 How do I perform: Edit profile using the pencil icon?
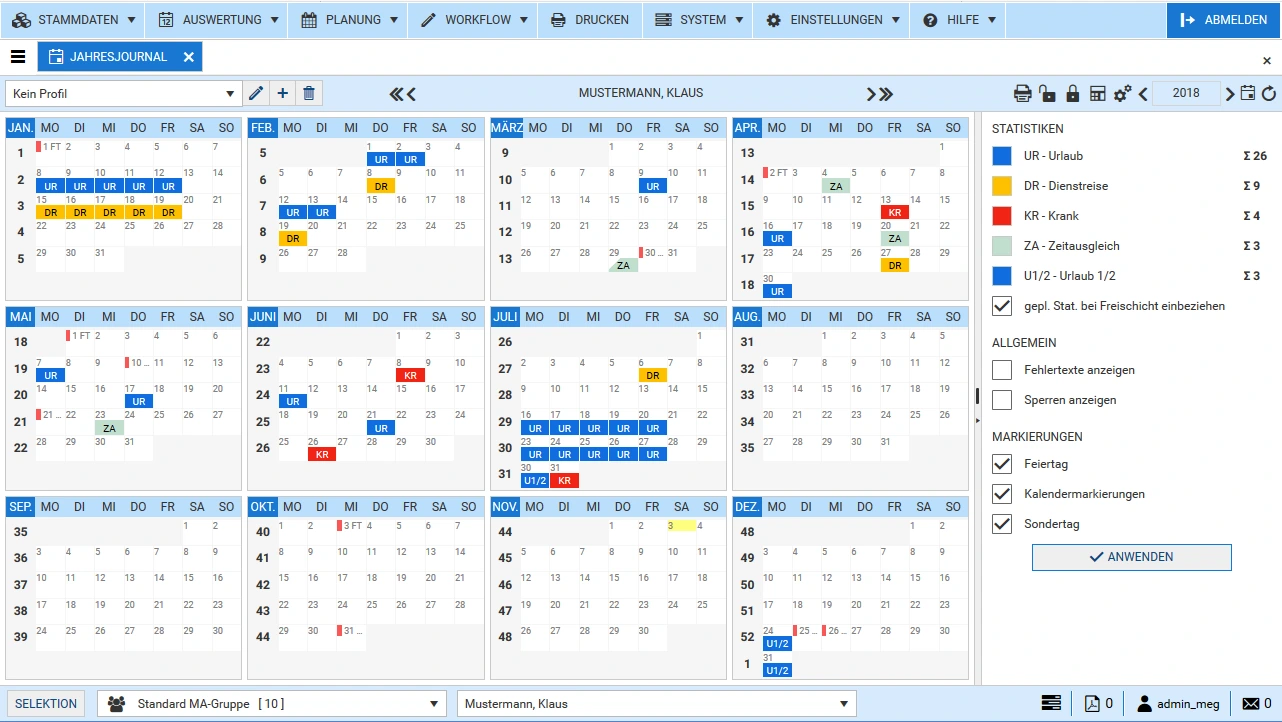click(x=257, y=94)
